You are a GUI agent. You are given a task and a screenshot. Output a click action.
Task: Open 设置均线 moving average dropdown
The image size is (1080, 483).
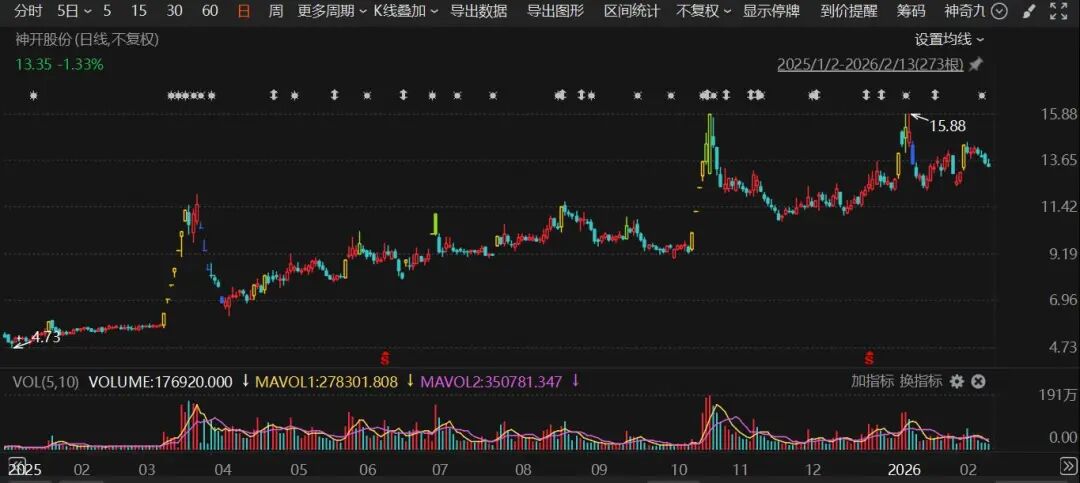point(949,39)
